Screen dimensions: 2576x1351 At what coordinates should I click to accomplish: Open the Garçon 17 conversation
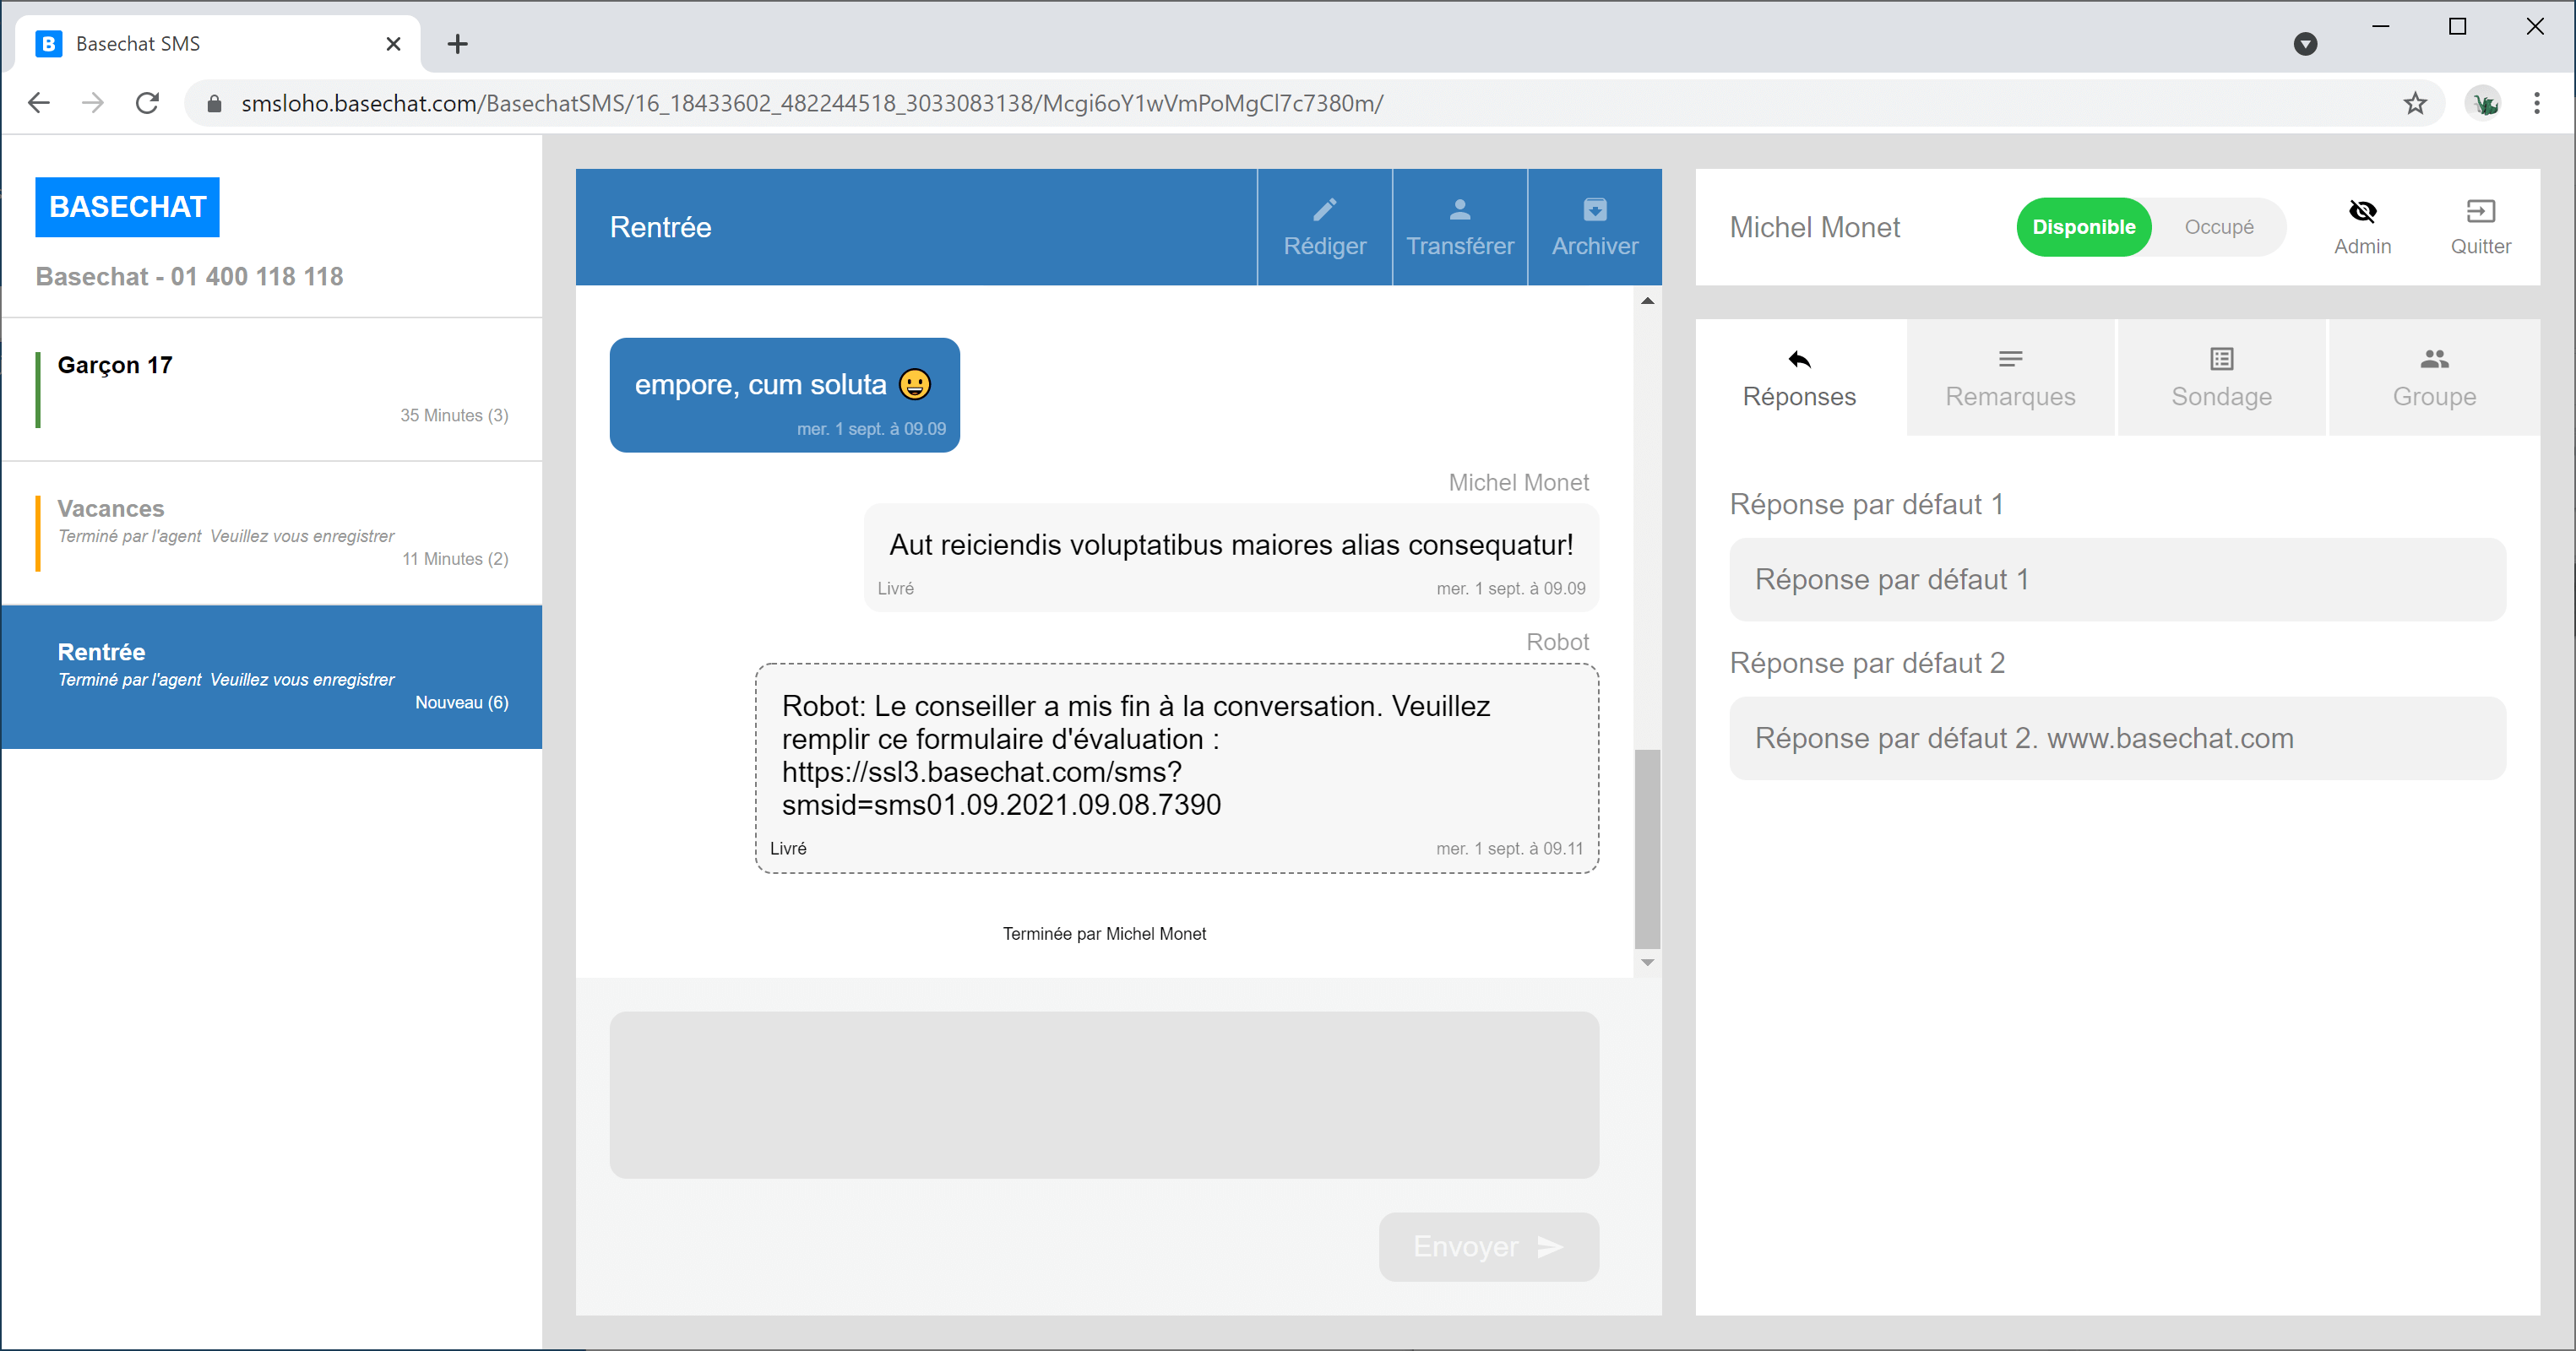point(271,389)
